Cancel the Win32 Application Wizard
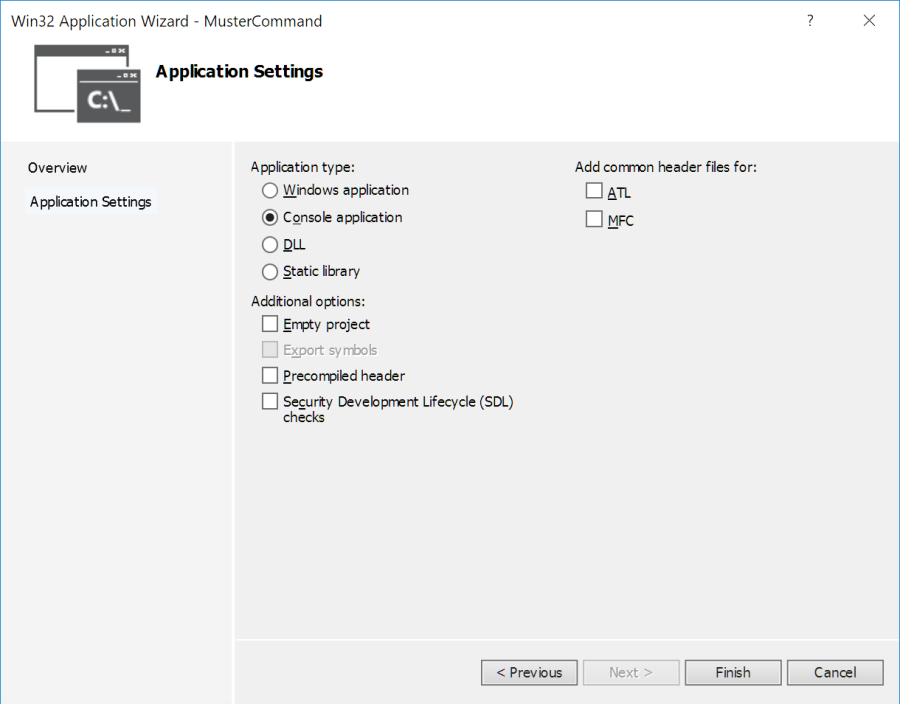Viewport: 900px width, 704px height. tap(835, 672)
